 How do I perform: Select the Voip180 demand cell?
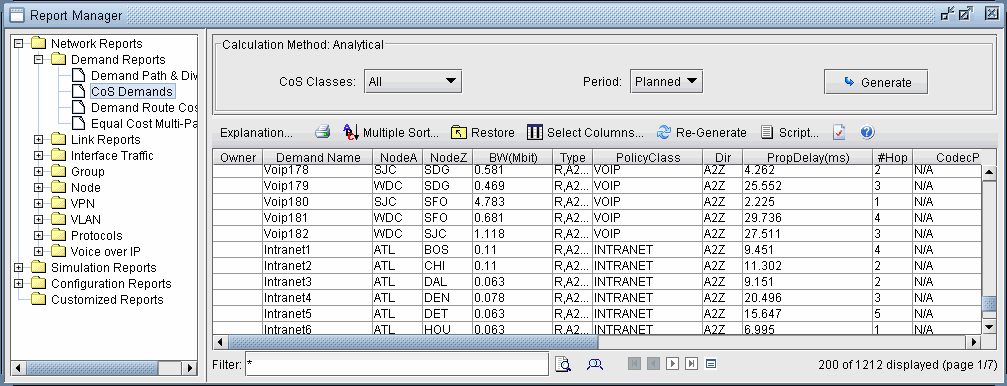coord(318,202)
